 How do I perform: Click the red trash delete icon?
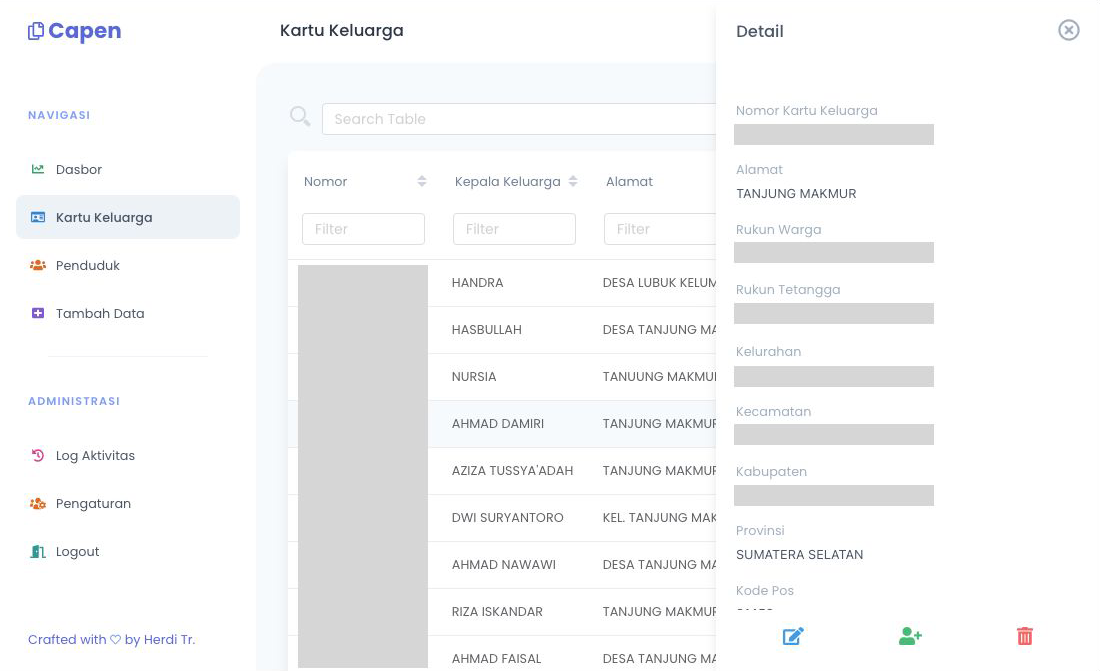pos(1025,636)
